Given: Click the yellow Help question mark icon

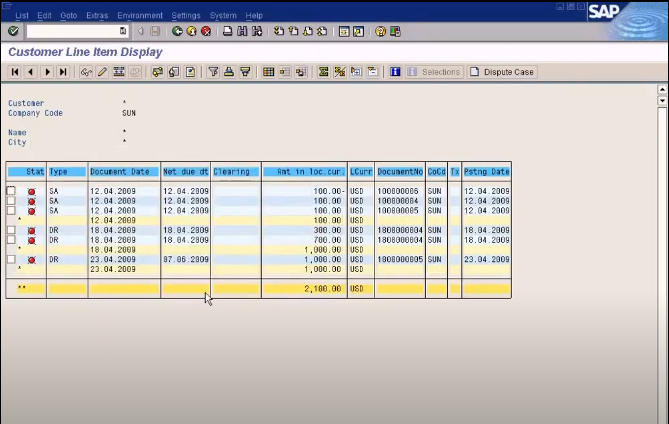Looking at the screenshot, I should click(380, 31).
